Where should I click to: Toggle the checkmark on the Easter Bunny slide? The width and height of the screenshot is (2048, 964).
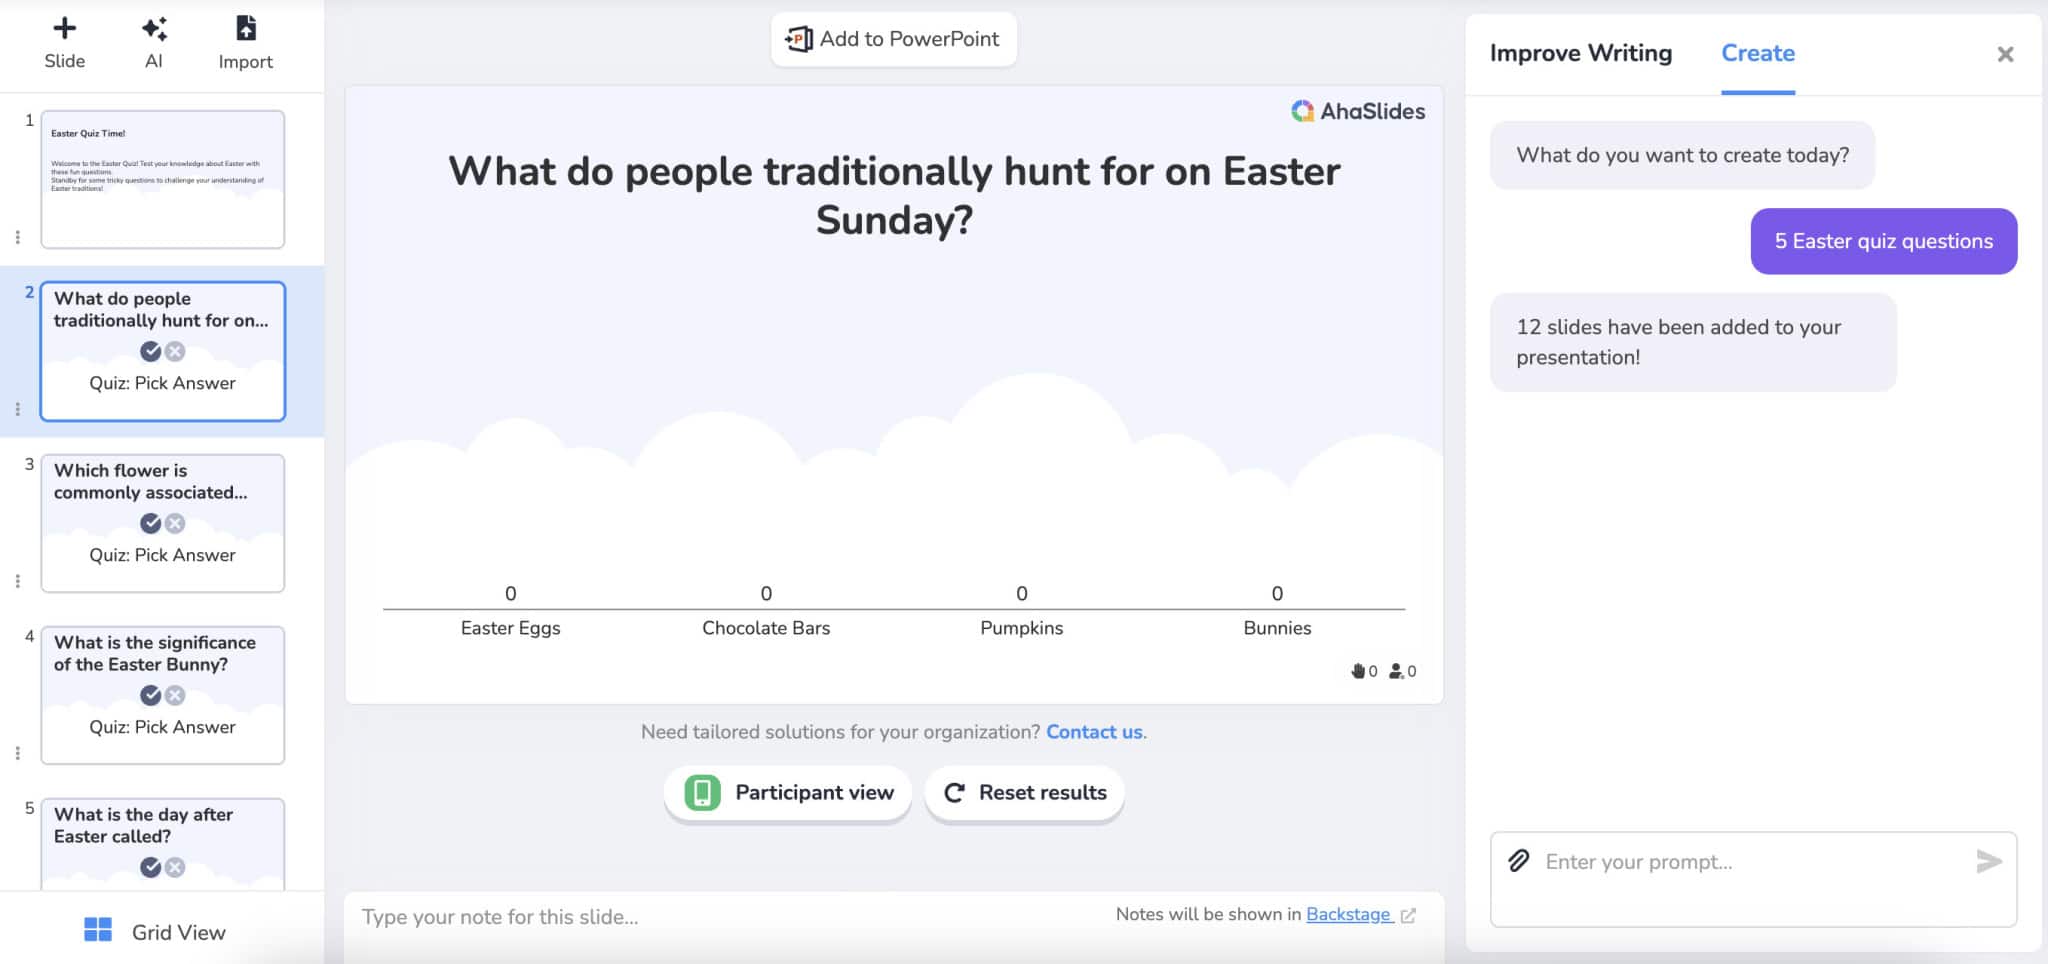[149, 694]
